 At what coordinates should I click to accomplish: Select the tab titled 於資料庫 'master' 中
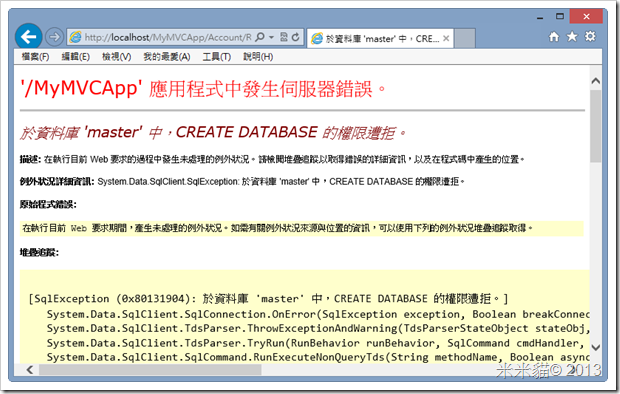click(x=380, y=38)
